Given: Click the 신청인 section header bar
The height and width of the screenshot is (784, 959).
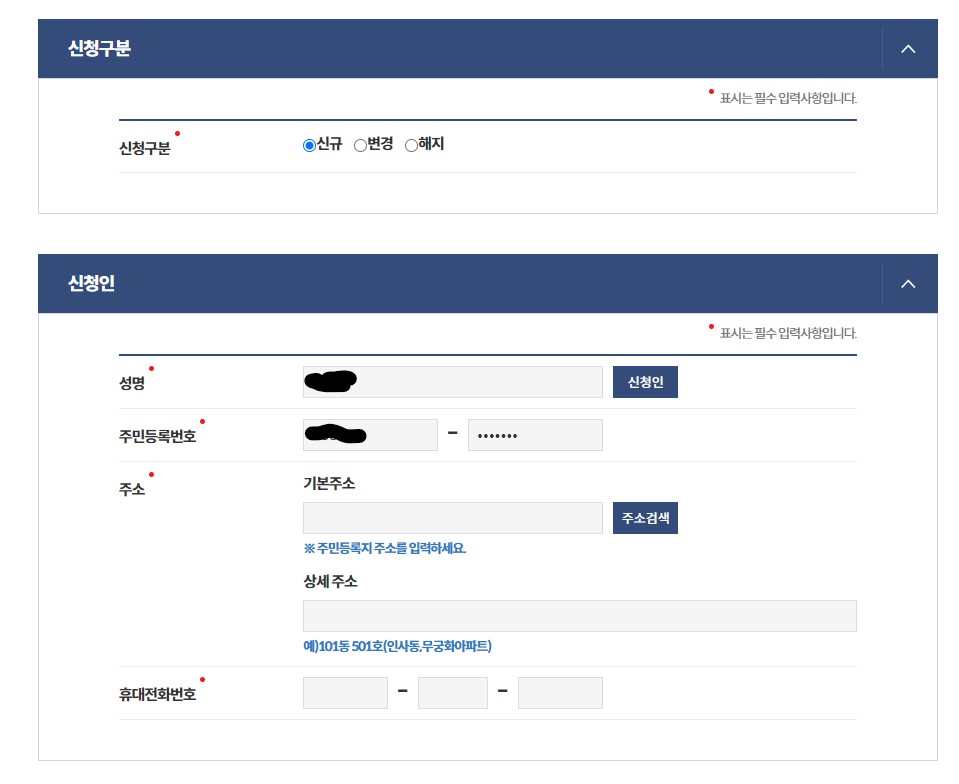Looking at the screenshot, I should (x=400, y=283).
